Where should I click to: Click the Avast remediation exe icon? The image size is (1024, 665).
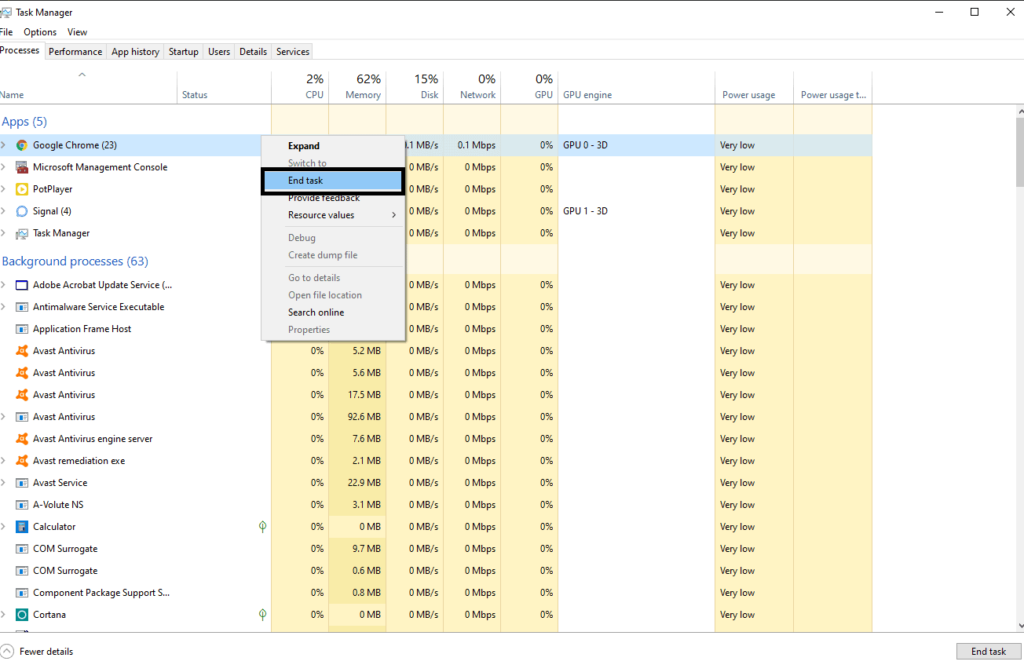[x=22, y=461]
